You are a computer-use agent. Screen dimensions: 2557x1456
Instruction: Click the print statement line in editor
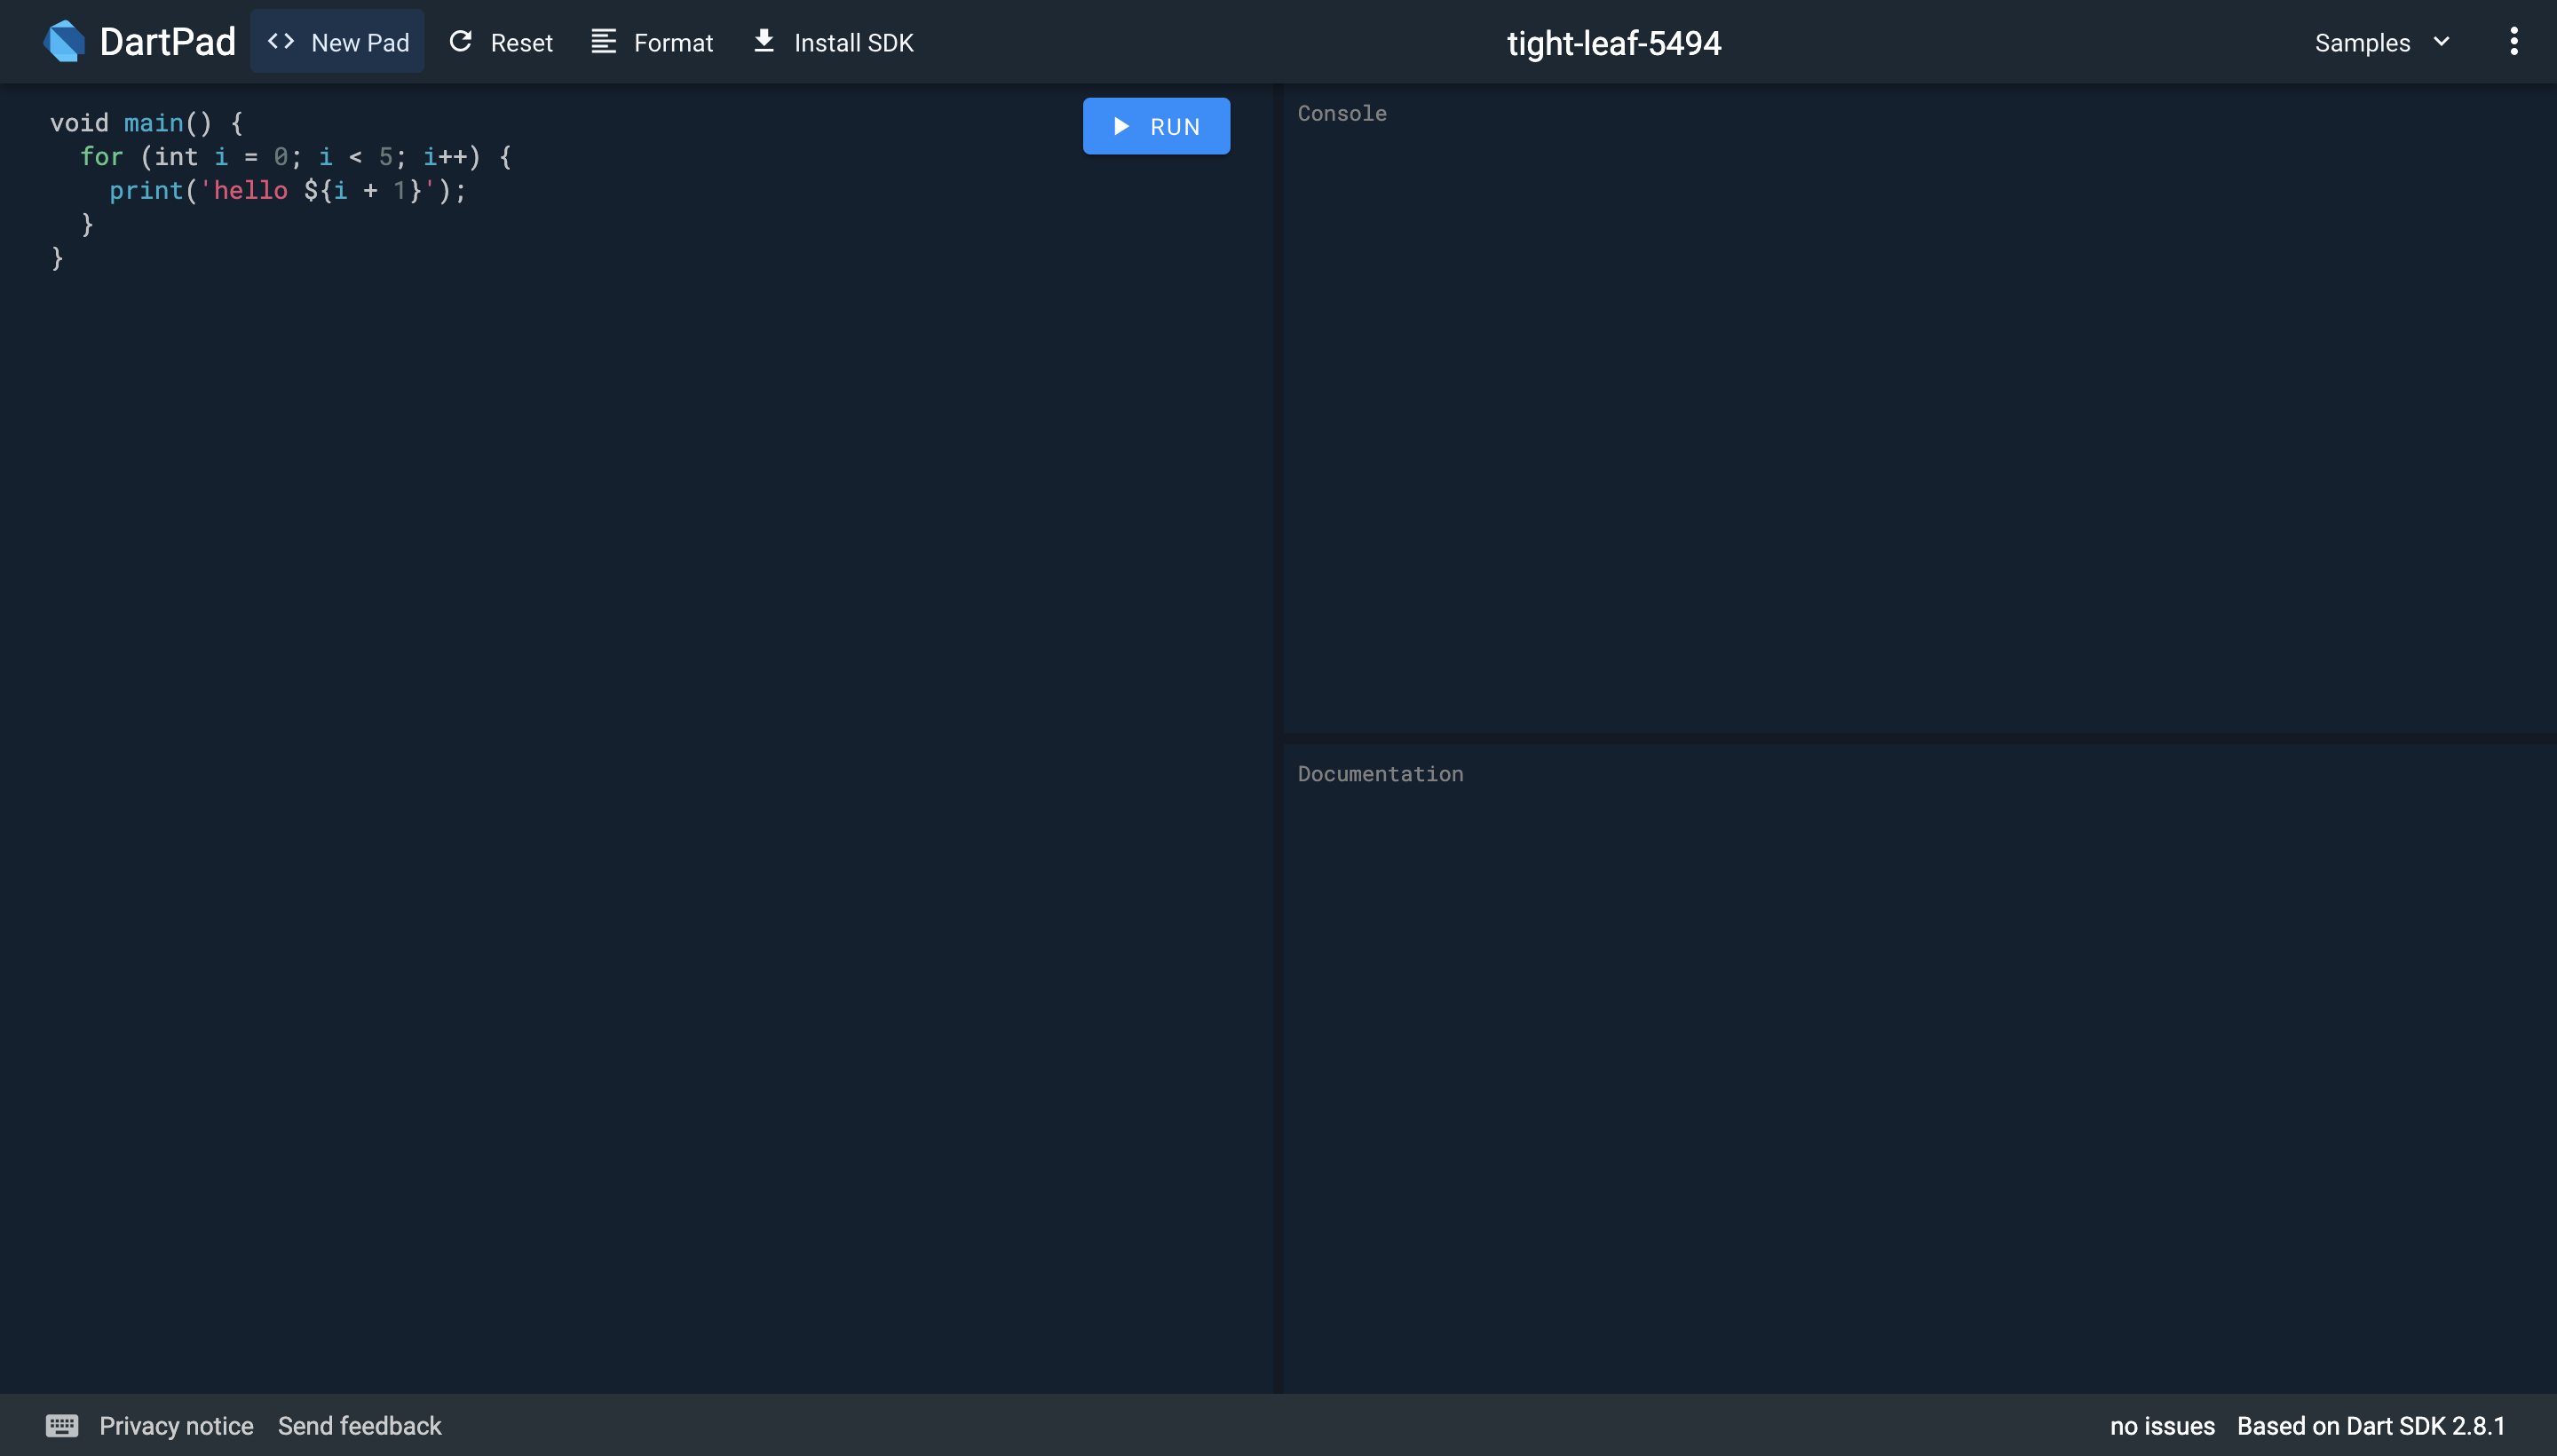[x=287, y=190]
